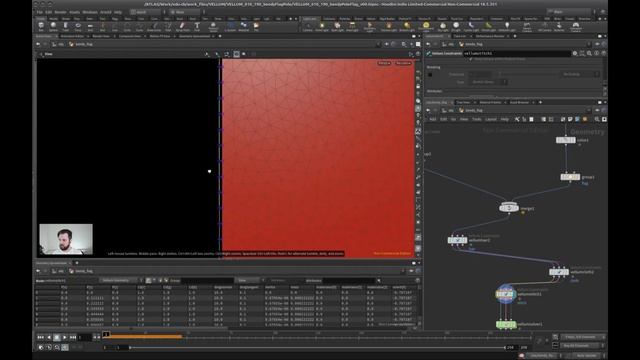Viewport: 640px width, 360px height.
Task: Add a Point Light from the shelf
Action: 322,27
